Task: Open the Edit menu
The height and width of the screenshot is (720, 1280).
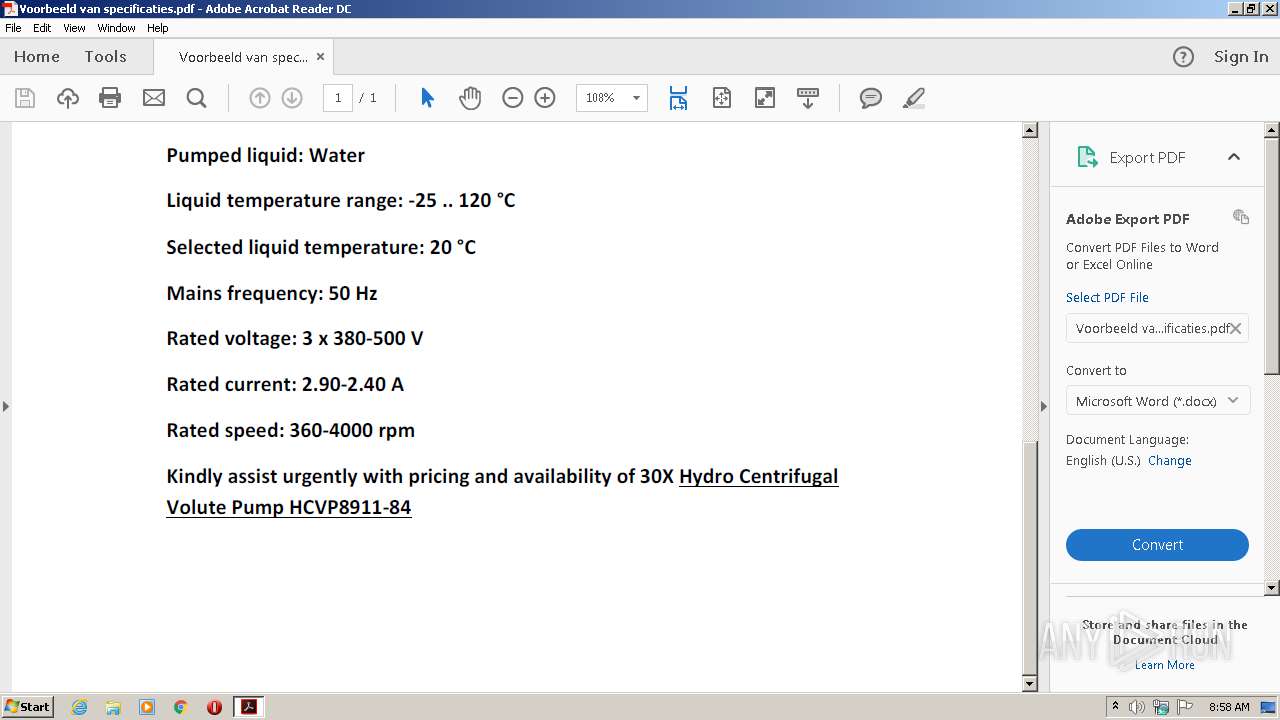Action: tap(42, 28)
